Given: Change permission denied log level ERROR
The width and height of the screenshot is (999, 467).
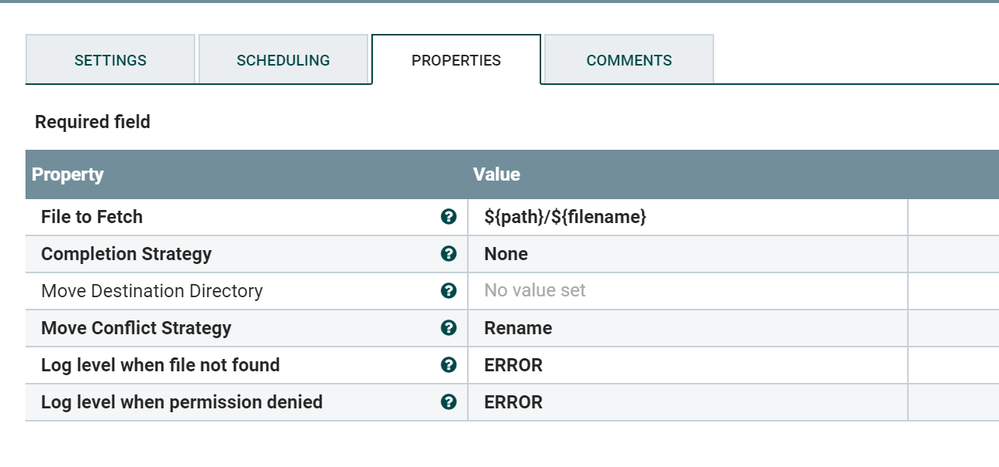Looking at the screenshot, I should point(513,402).
